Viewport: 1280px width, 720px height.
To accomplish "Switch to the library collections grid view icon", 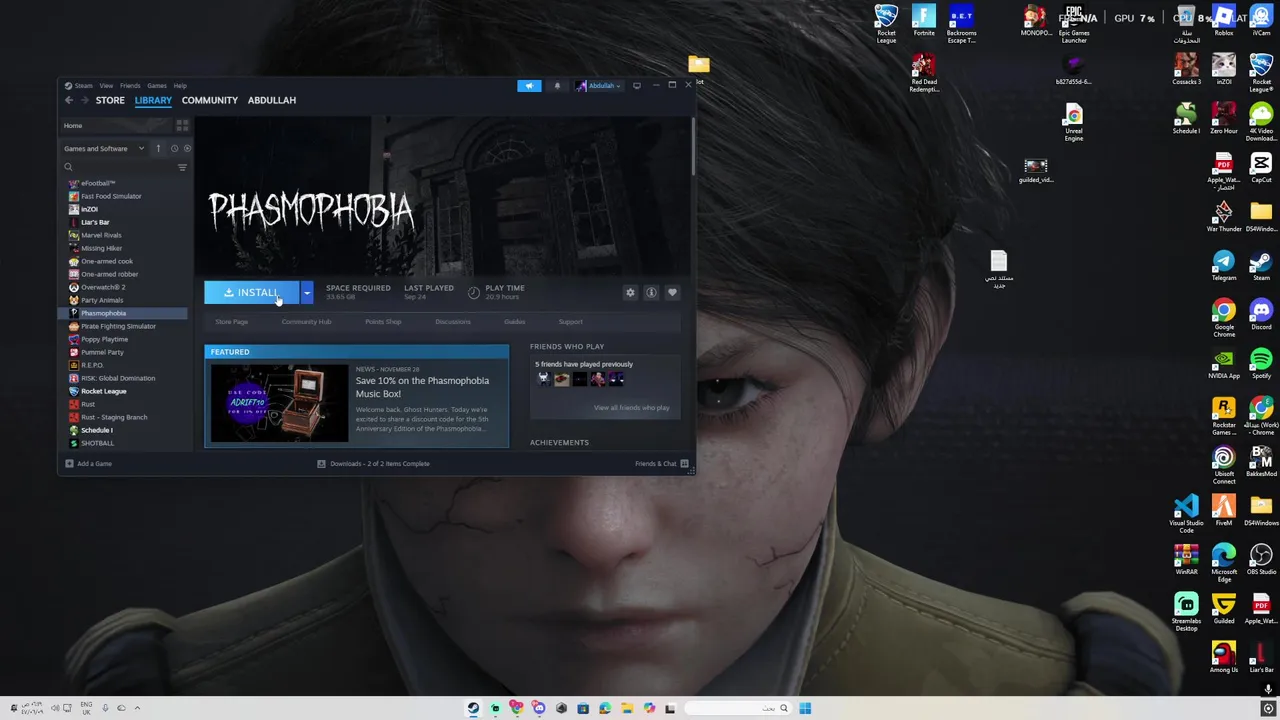I will tap(182, 125).
